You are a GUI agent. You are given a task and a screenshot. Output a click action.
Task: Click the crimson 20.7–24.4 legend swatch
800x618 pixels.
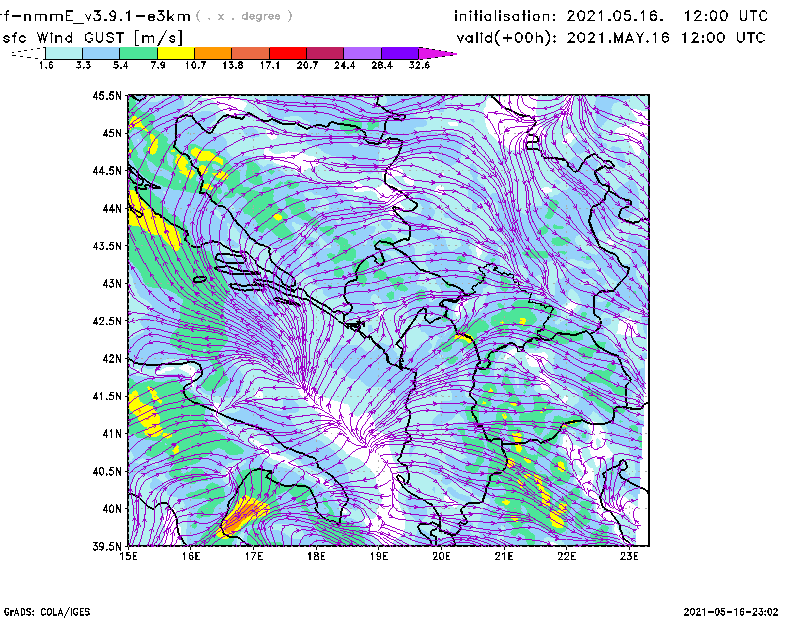pos(325,53)
